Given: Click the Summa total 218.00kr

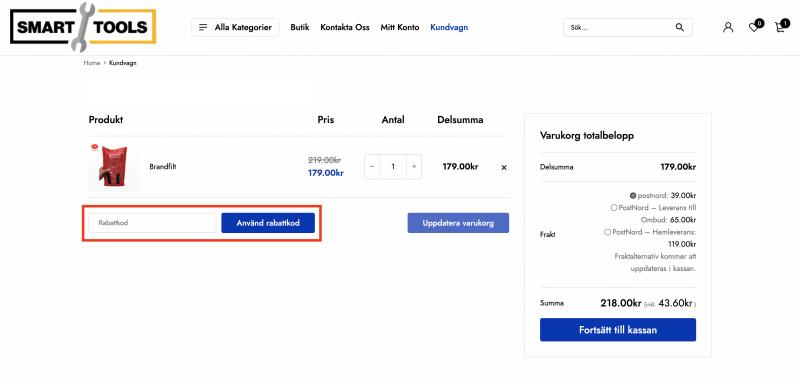Looking at the screenshot, I should [620, 303].
